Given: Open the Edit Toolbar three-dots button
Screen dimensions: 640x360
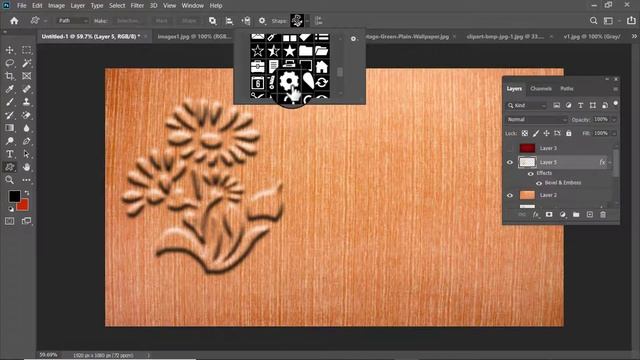Looking at the screenshot, I should (x=27, y=180).
